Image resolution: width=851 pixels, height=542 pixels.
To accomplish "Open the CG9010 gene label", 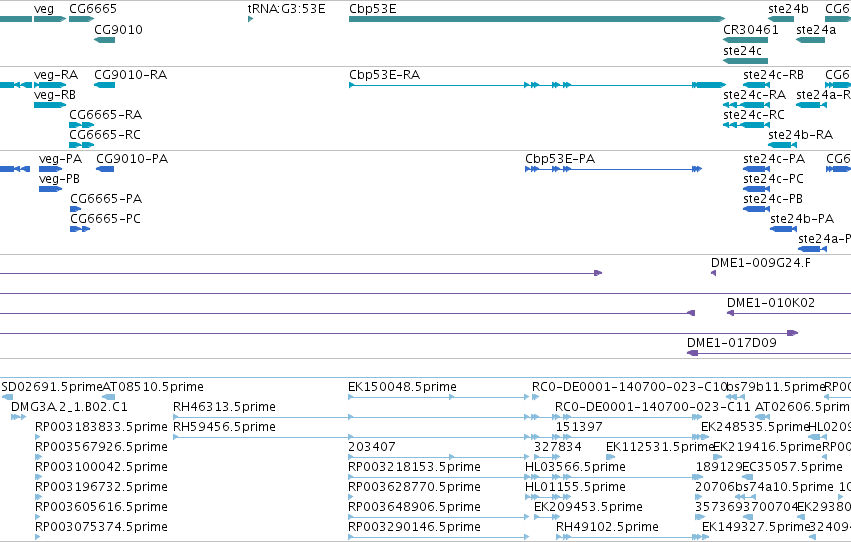I will (118, 29).
